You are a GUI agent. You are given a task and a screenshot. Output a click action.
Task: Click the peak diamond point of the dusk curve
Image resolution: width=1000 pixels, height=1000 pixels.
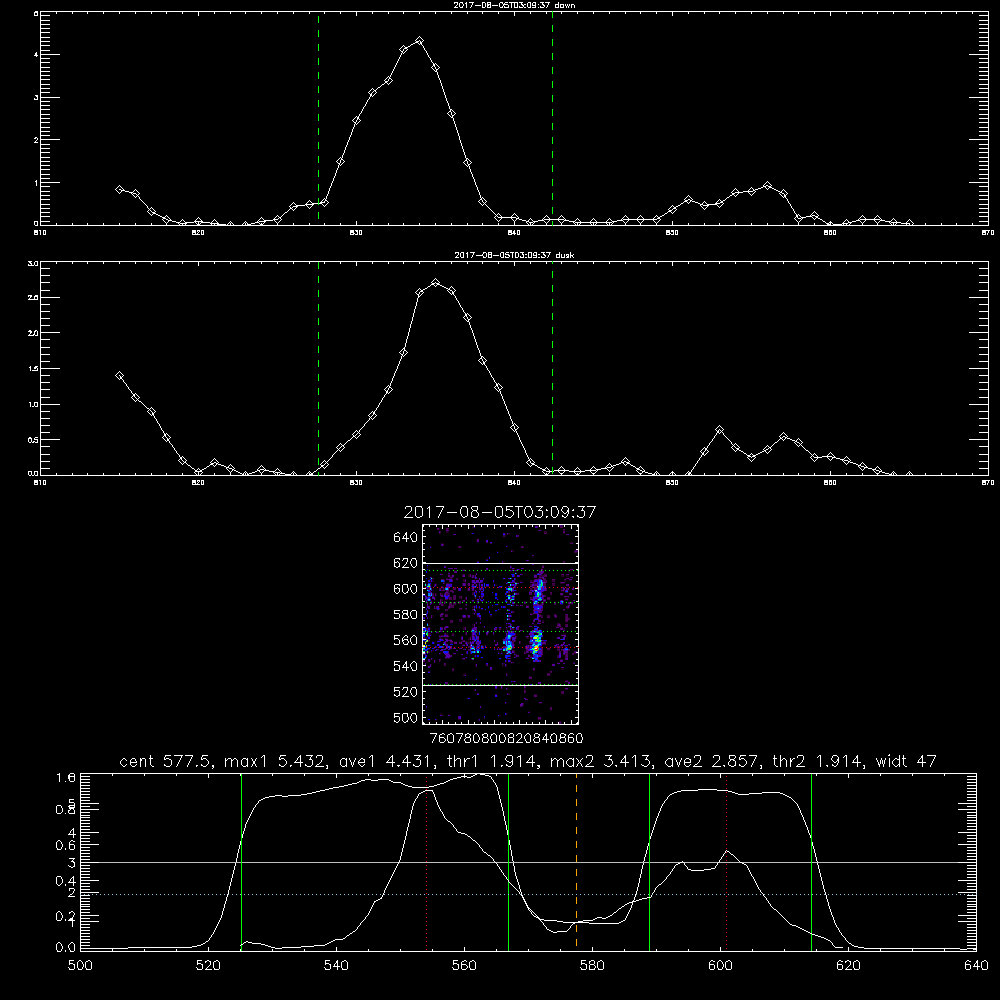click(436, 283)
